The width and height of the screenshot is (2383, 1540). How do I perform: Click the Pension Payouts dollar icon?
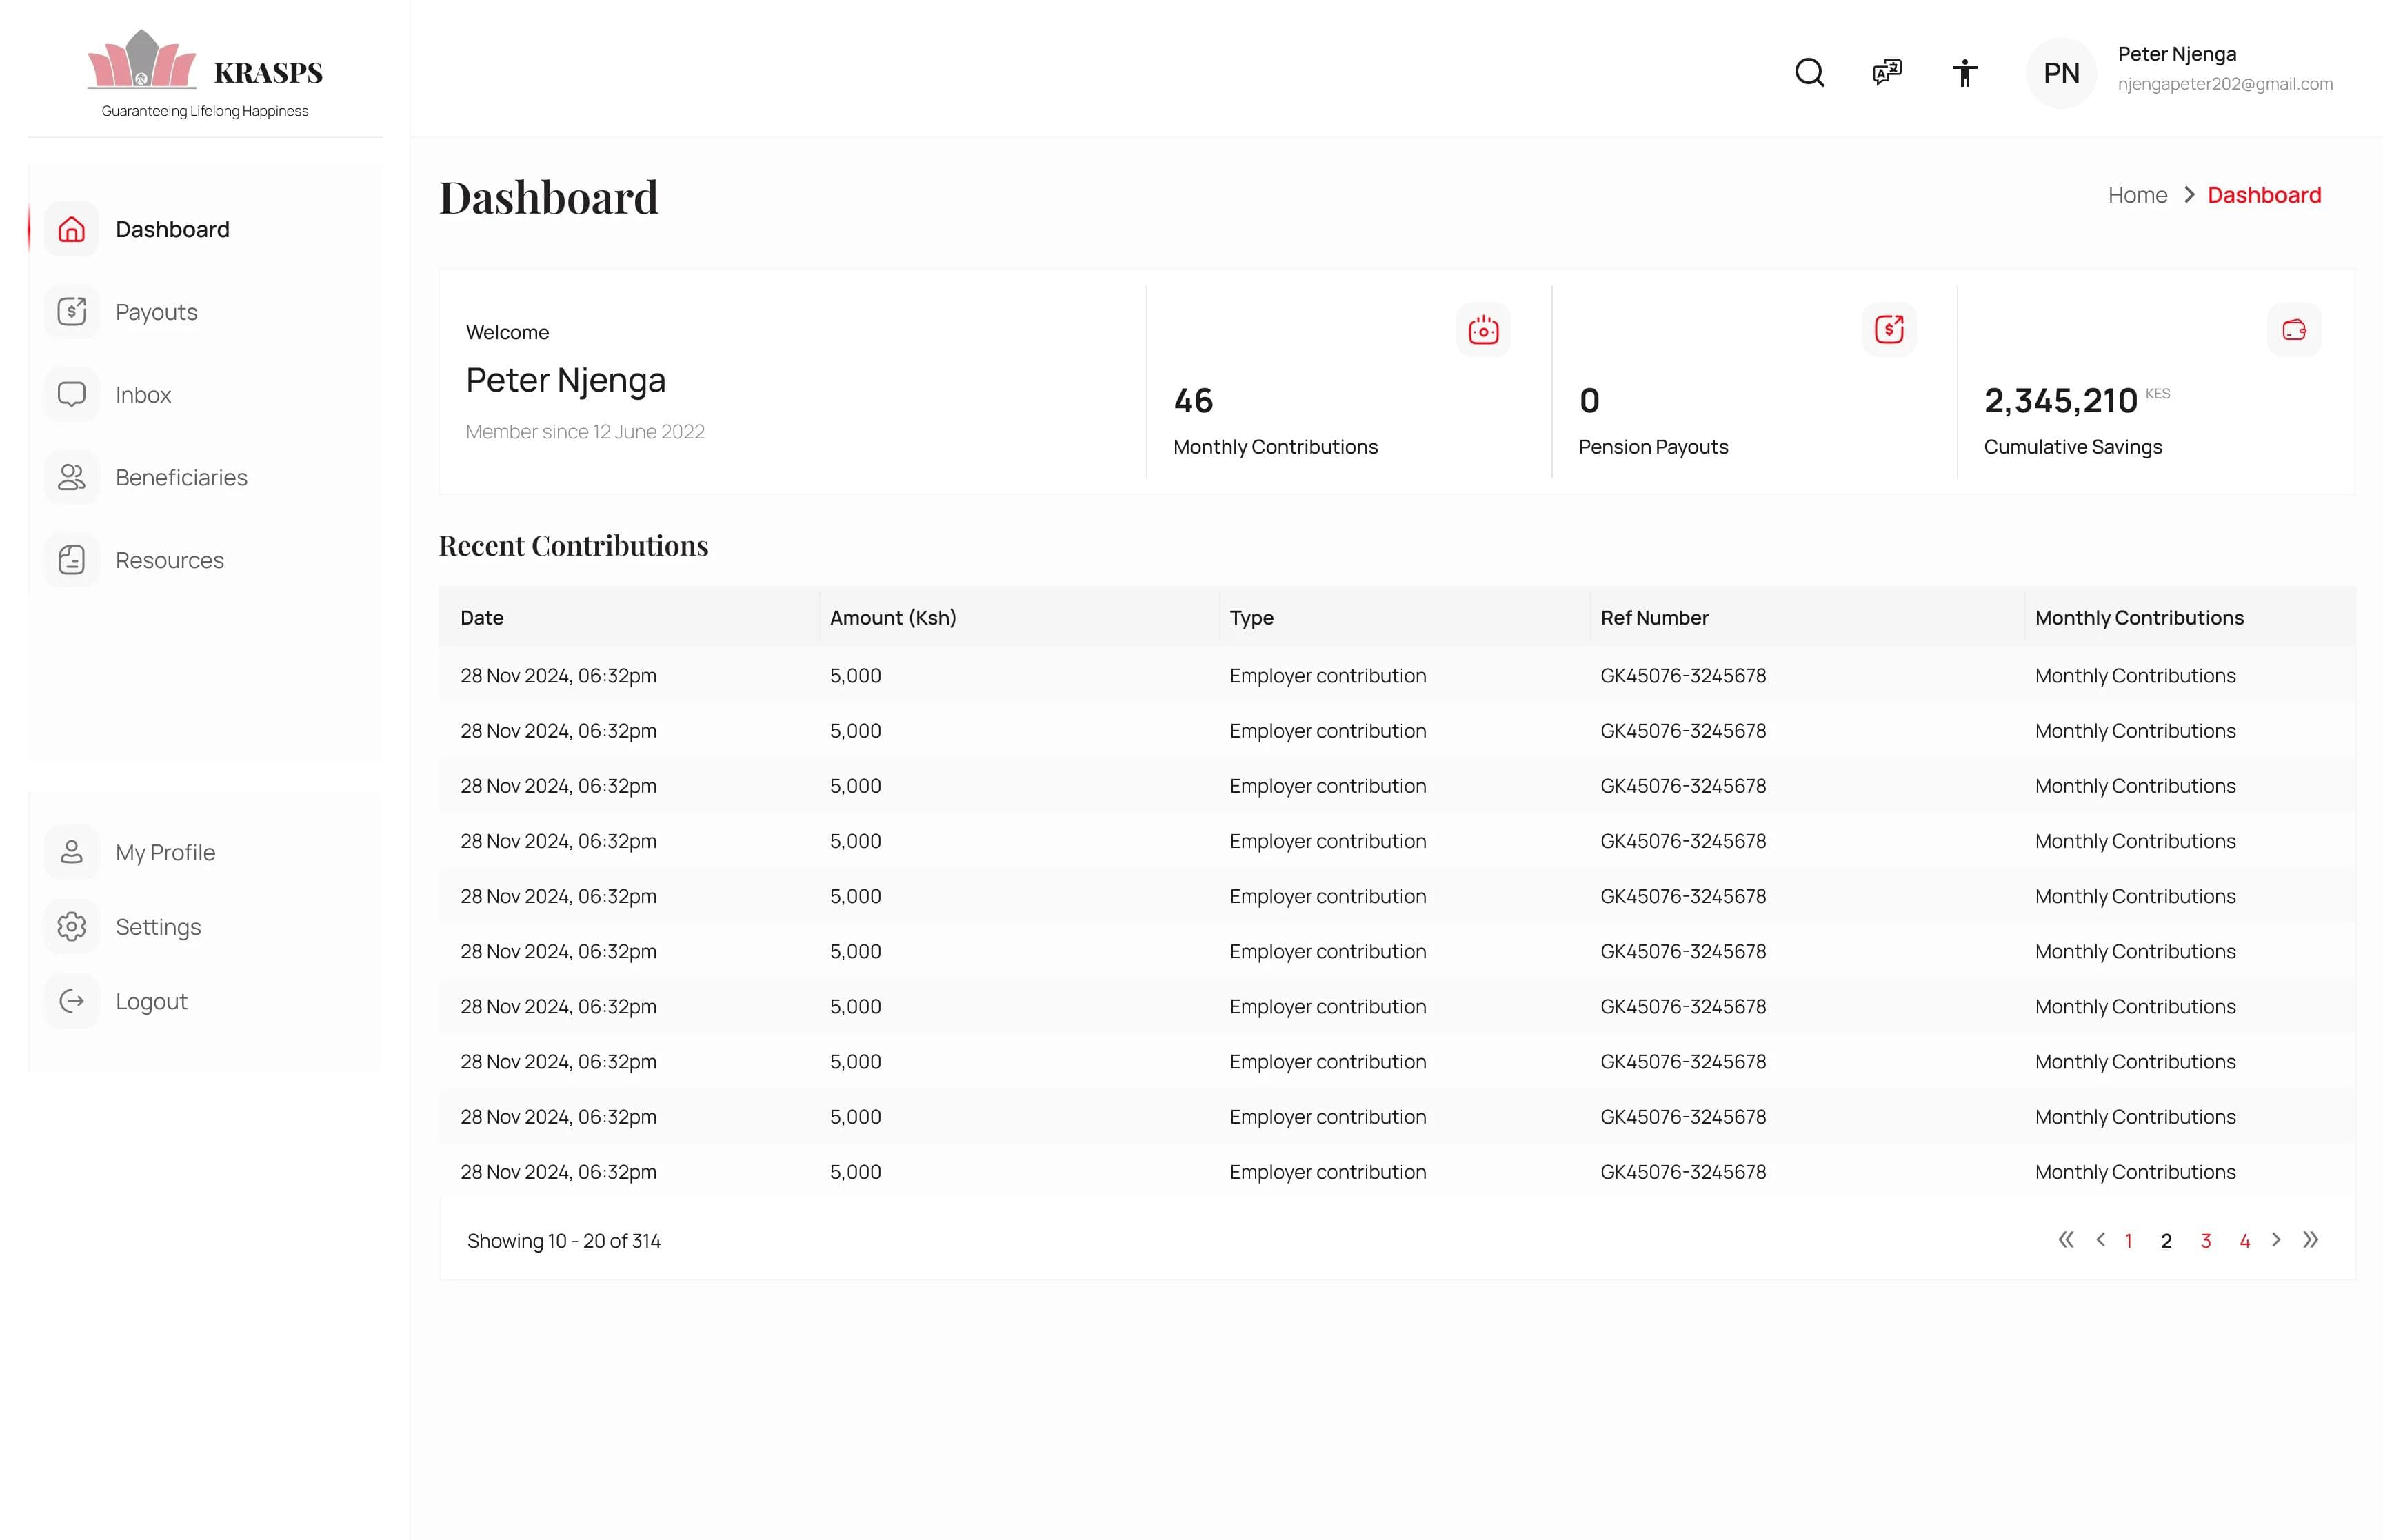click(1888, 328)
